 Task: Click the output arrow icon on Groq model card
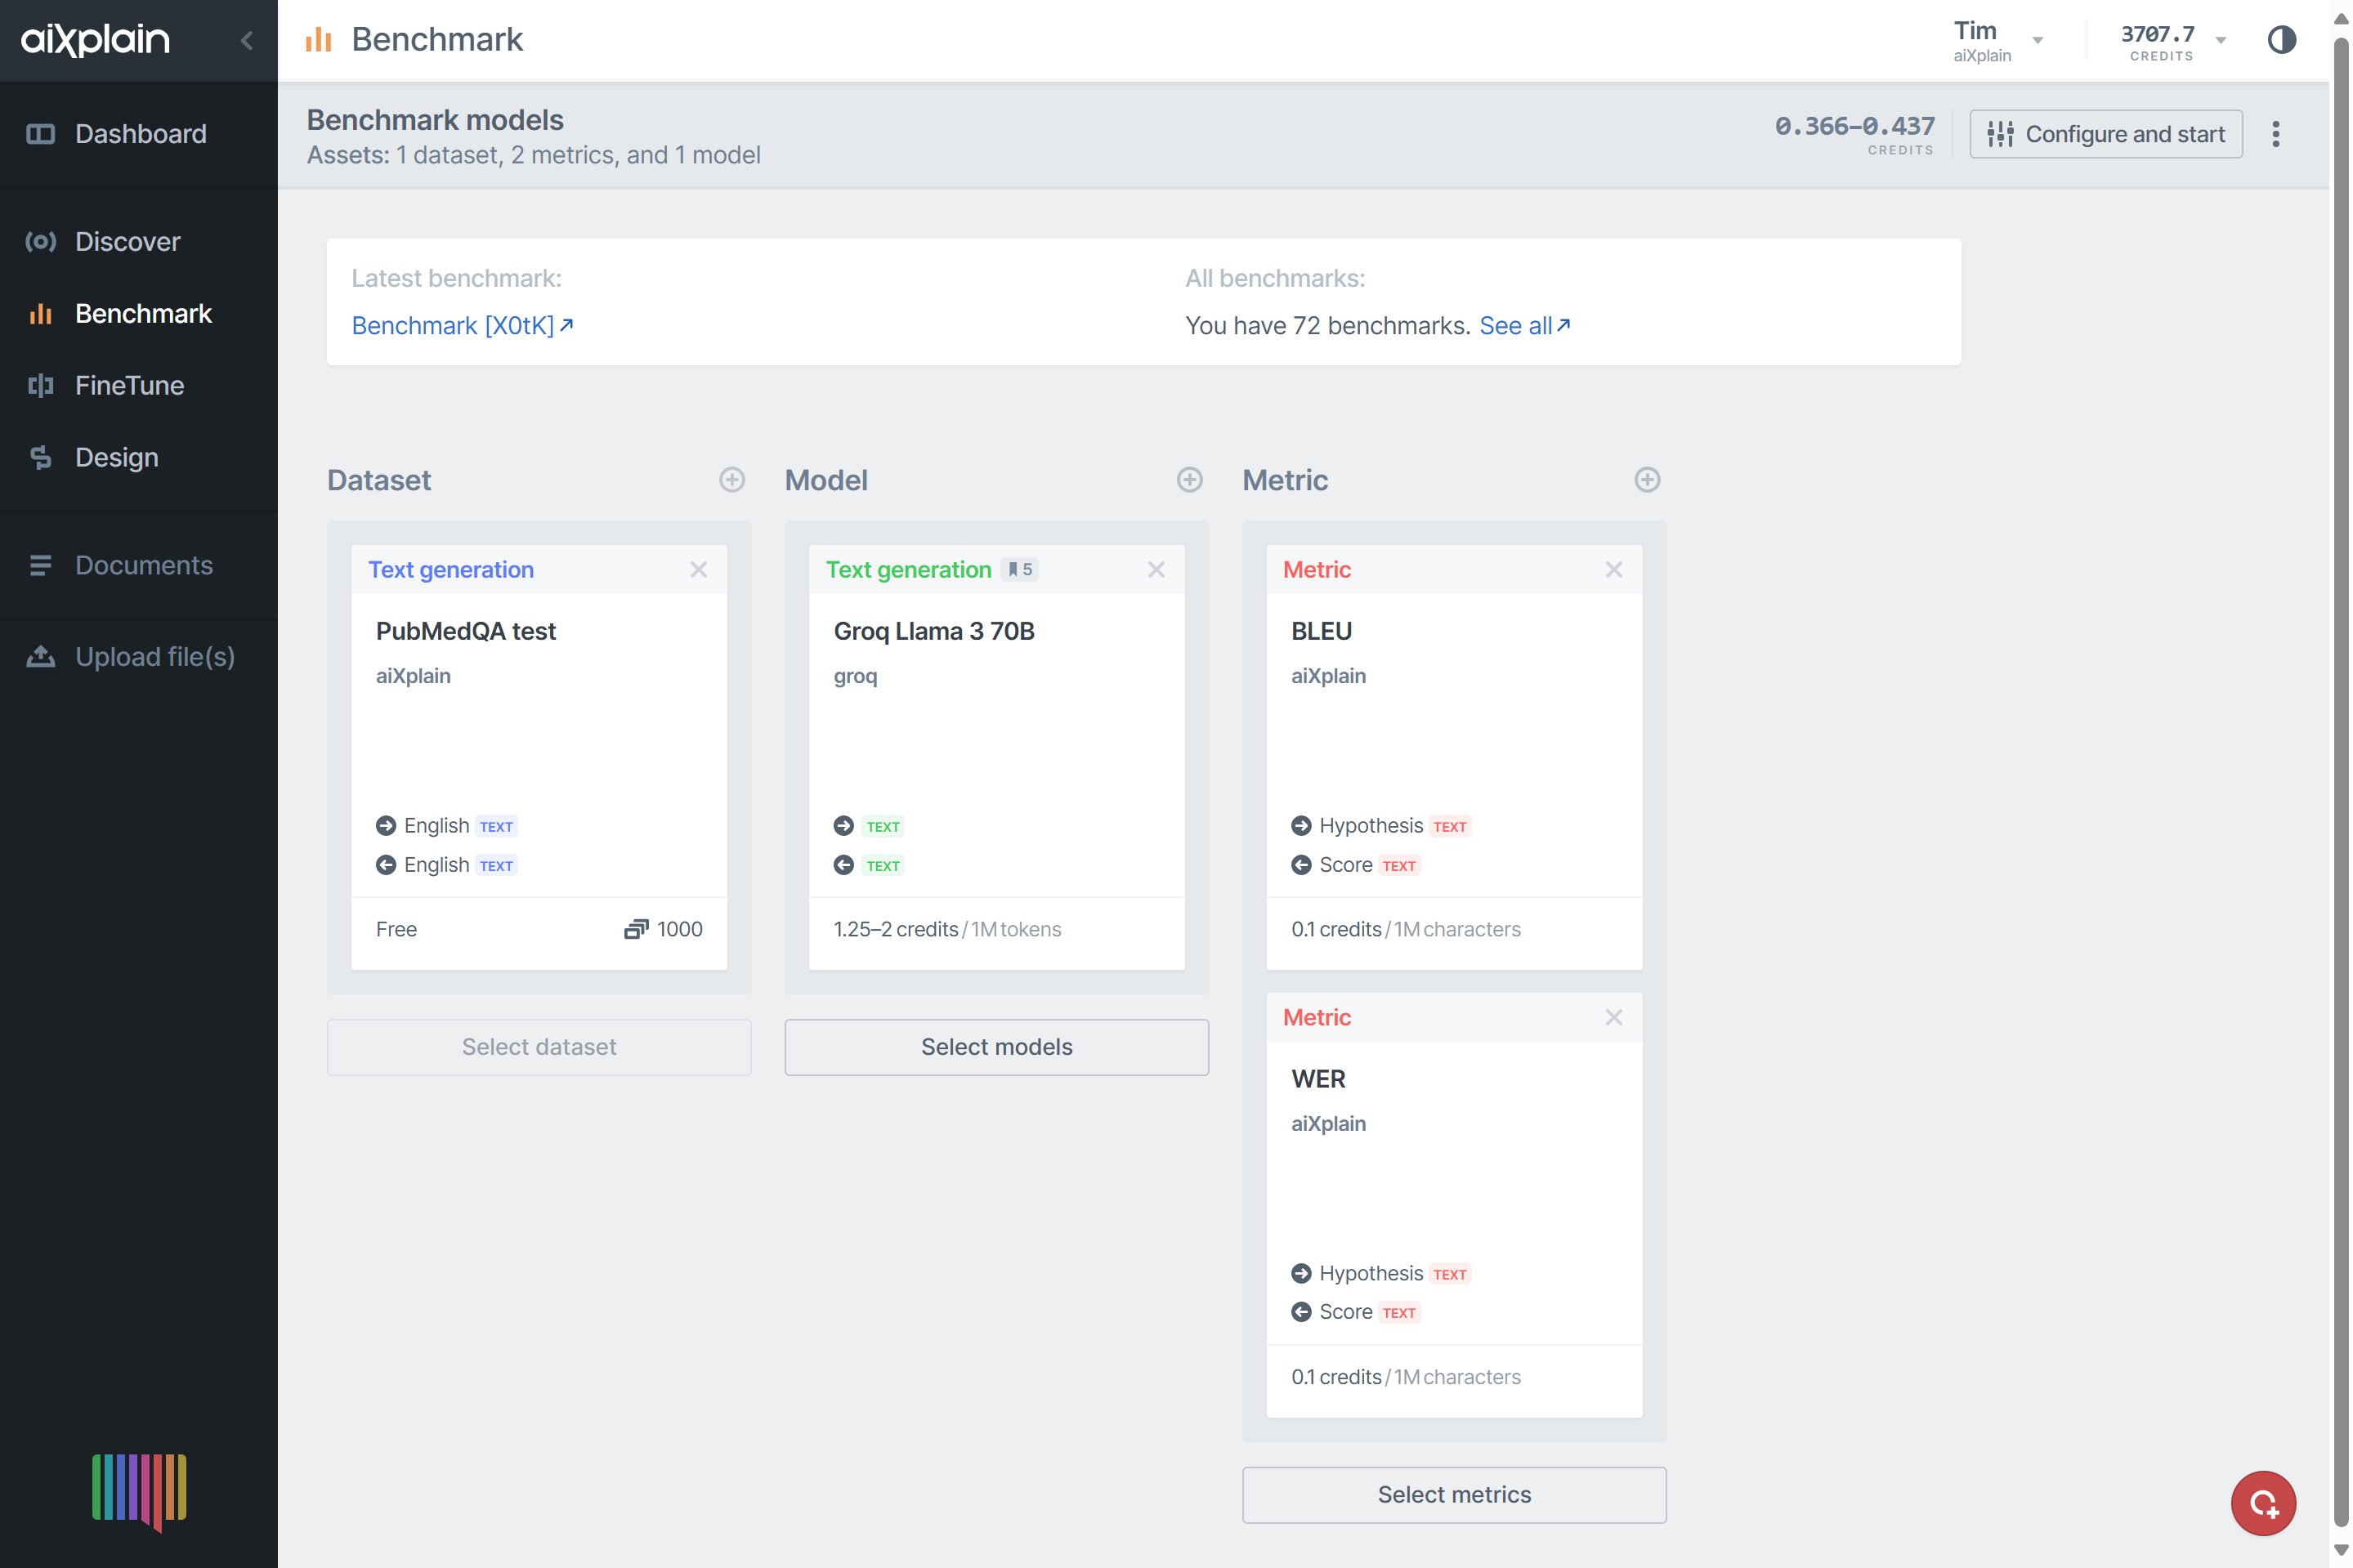click(x=844, y=865)
